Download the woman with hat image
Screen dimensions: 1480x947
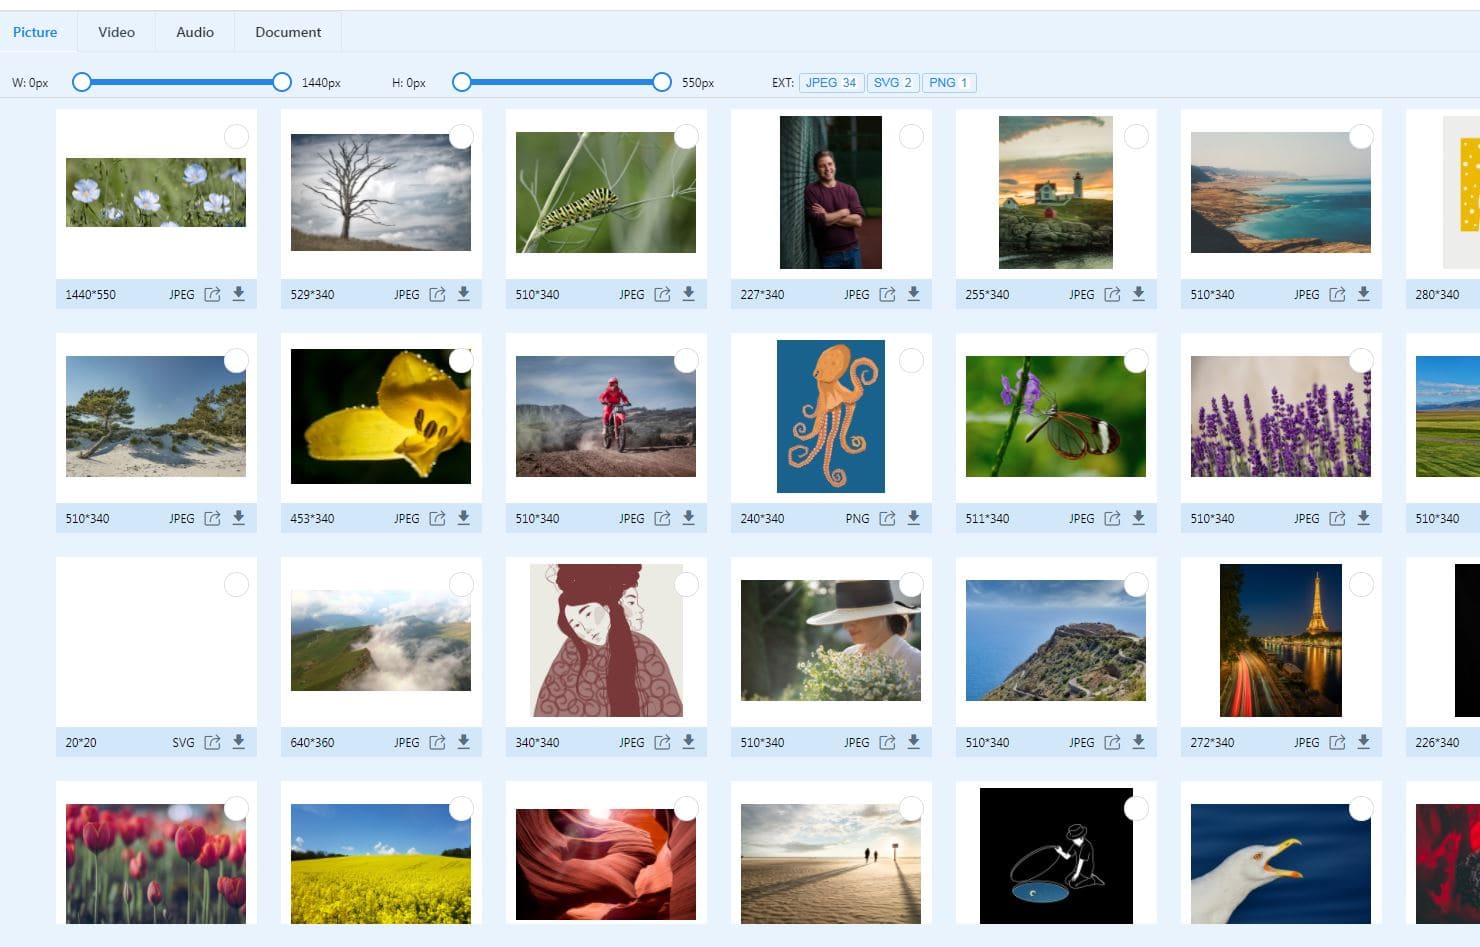[914, 742]
